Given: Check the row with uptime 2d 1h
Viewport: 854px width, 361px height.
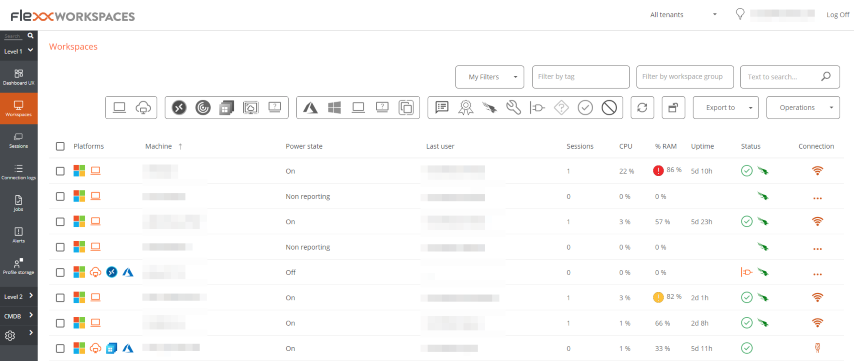Looking at the screenshot, I should point(60,298).
